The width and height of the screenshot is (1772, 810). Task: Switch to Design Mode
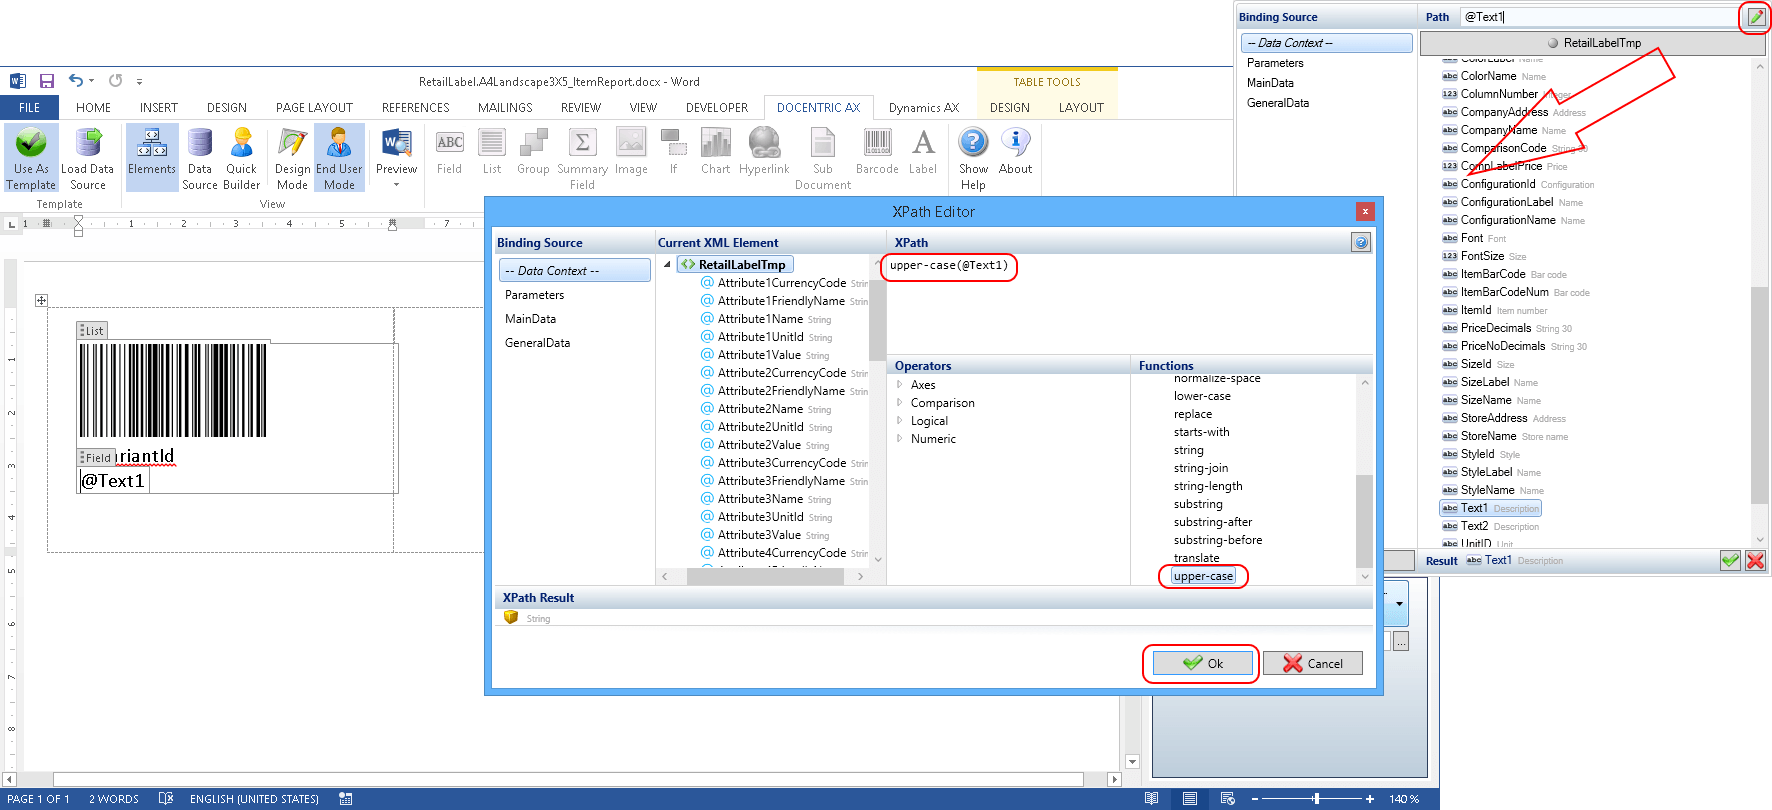coord(292,158)
